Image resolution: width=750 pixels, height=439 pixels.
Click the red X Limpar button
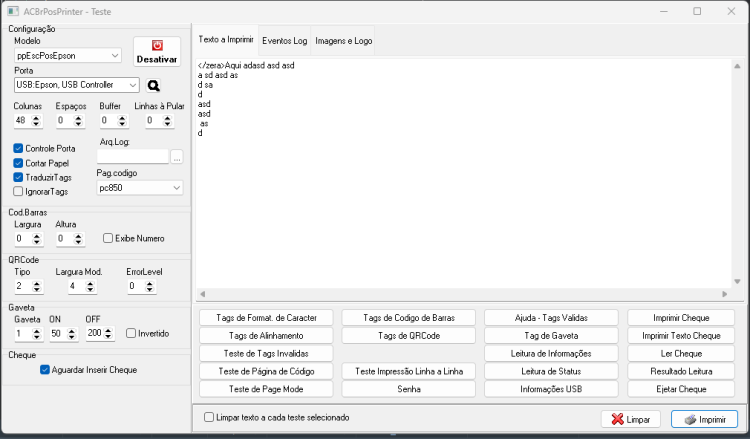630,419
